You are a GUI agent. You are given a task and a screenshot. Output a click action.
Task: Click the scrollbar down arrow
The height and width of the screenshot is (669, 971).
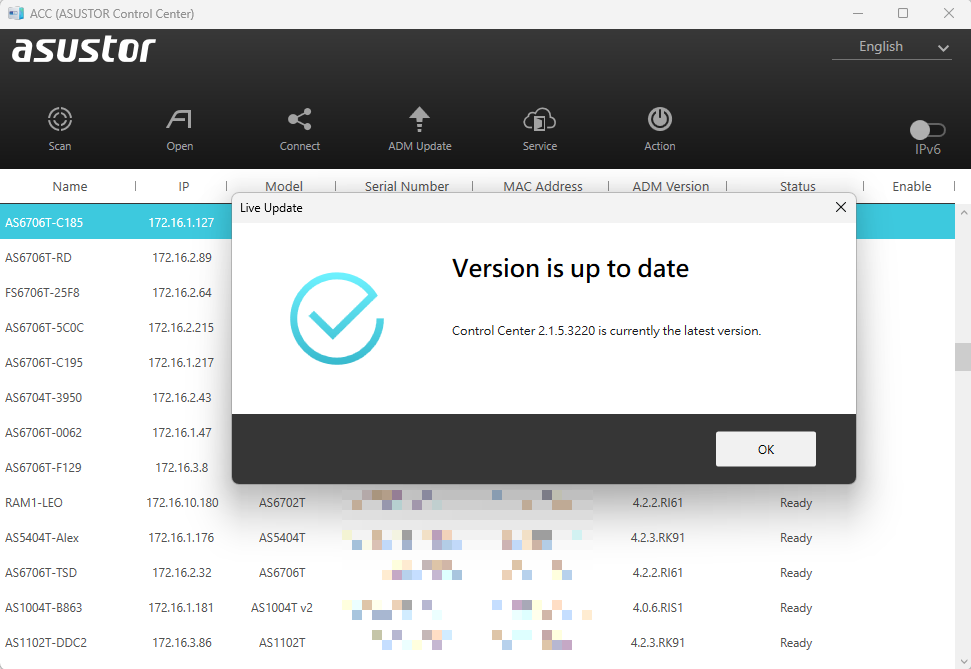coord(963,661)
